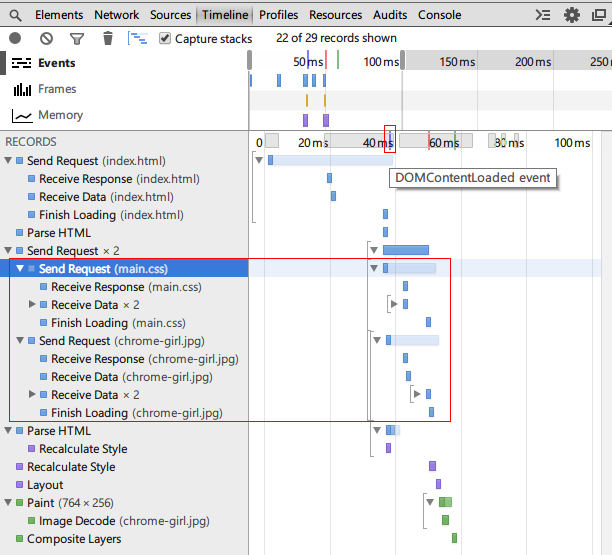This screenshot has width=612, height=555.
Task: Switch to the Network tab
Action: (x=116, y=15)
